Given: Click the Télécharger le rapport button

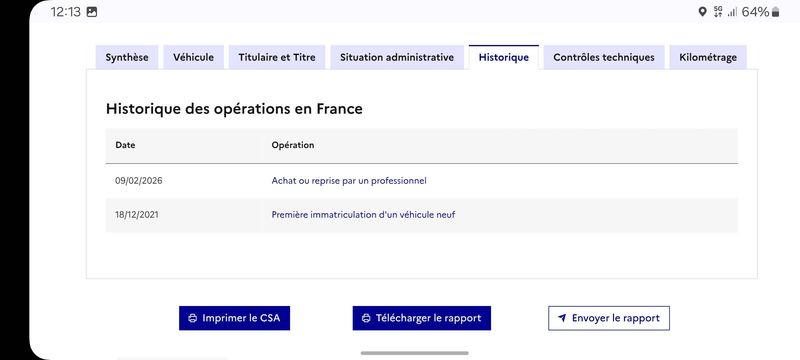Looking at the screenshot, I should (x=421, y=318).
